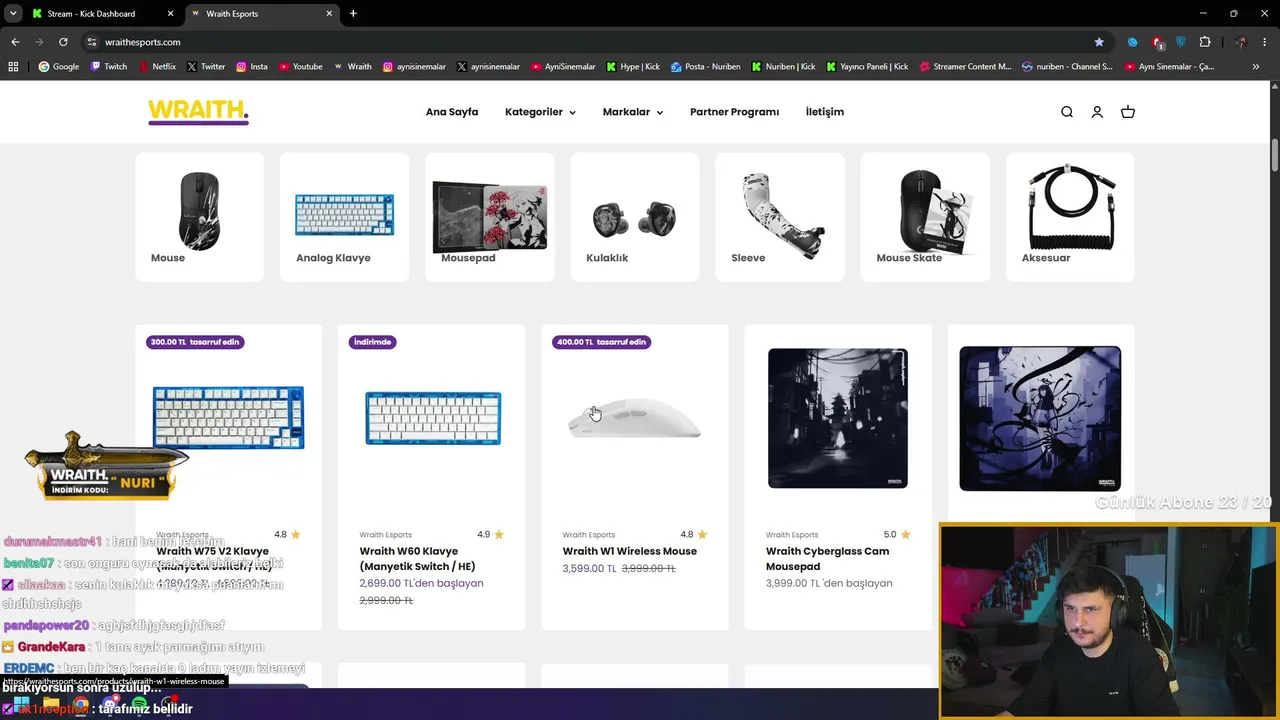
Task: Open a new browser tab
Action: [353, 14]
